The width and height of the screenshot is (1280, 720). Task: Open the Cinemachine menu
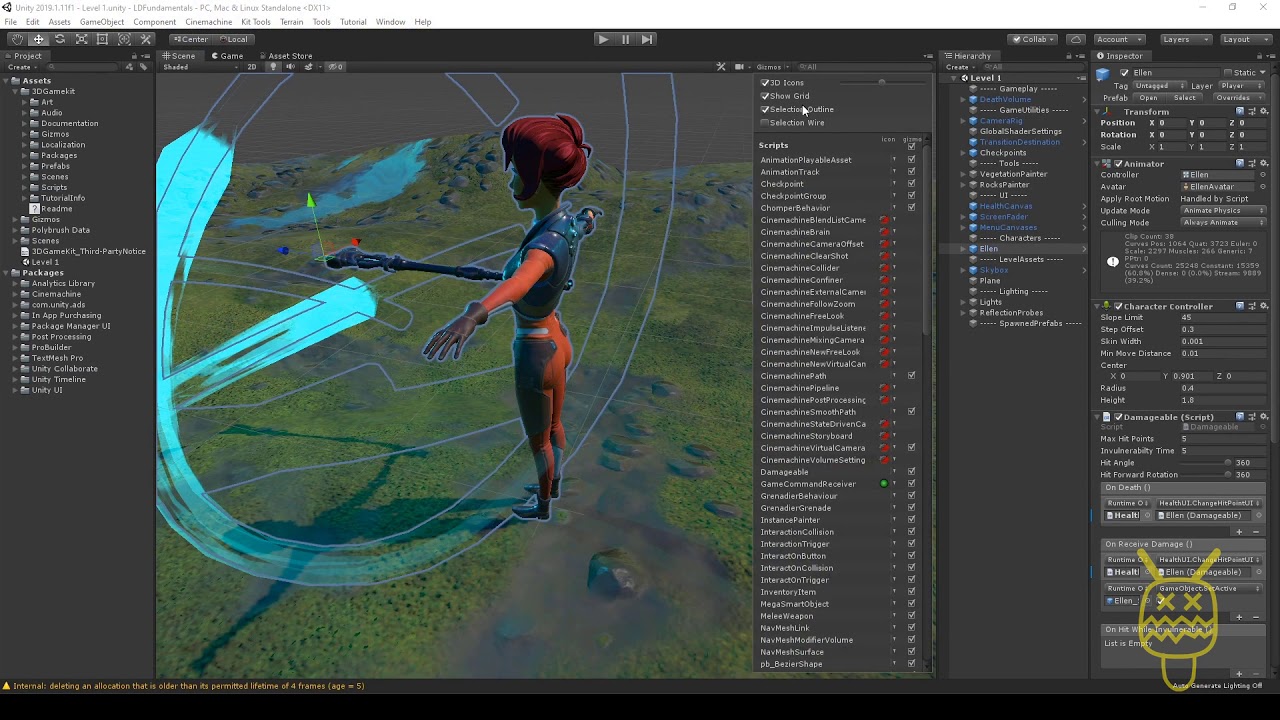[x=208, y=22]
